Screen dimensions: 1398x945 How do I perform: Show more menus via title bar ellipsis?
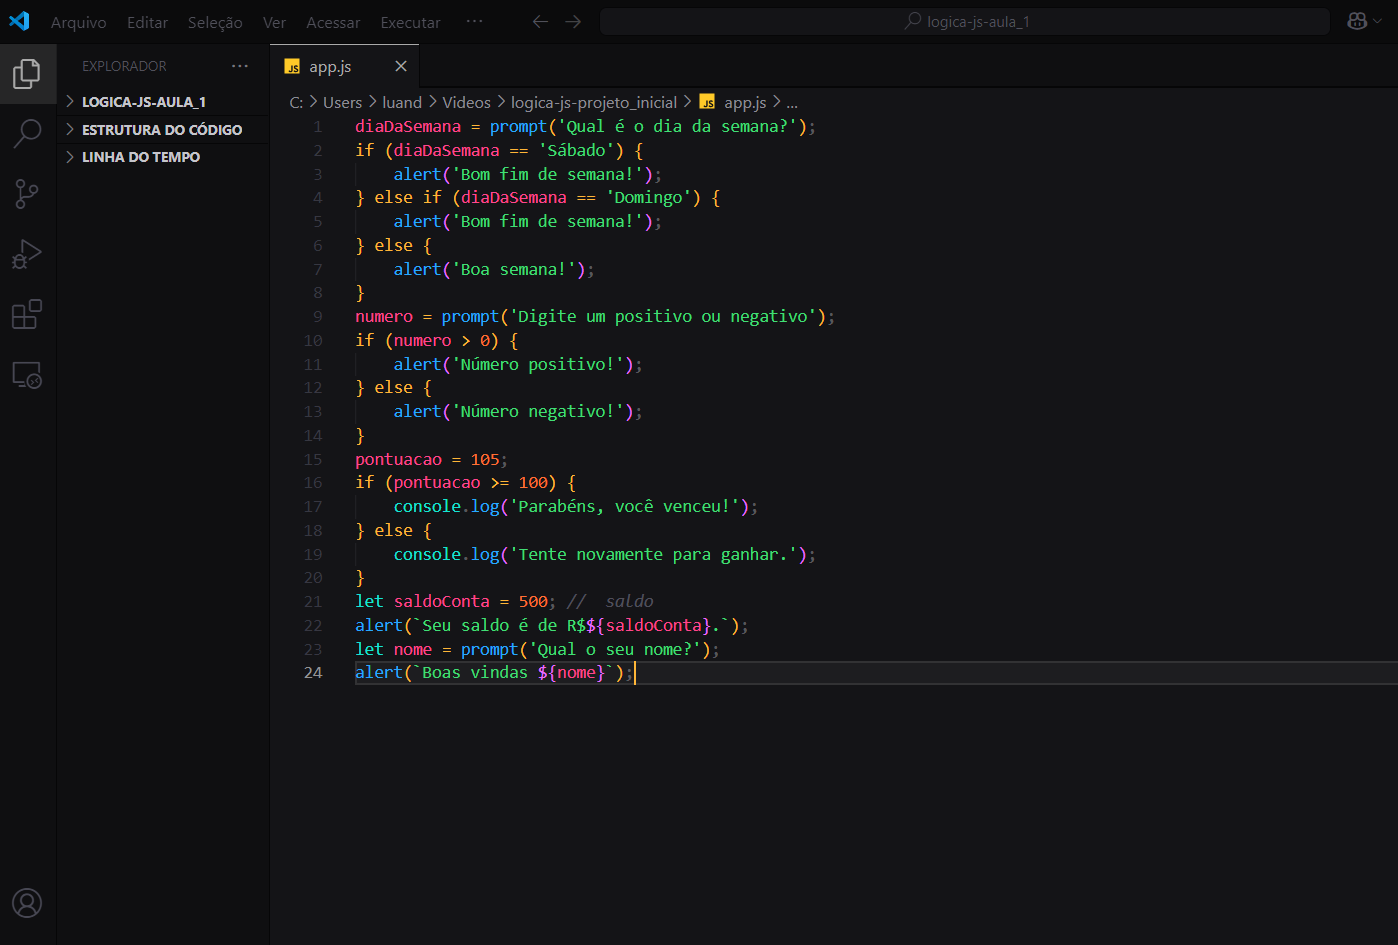click(x=475, y=21)
